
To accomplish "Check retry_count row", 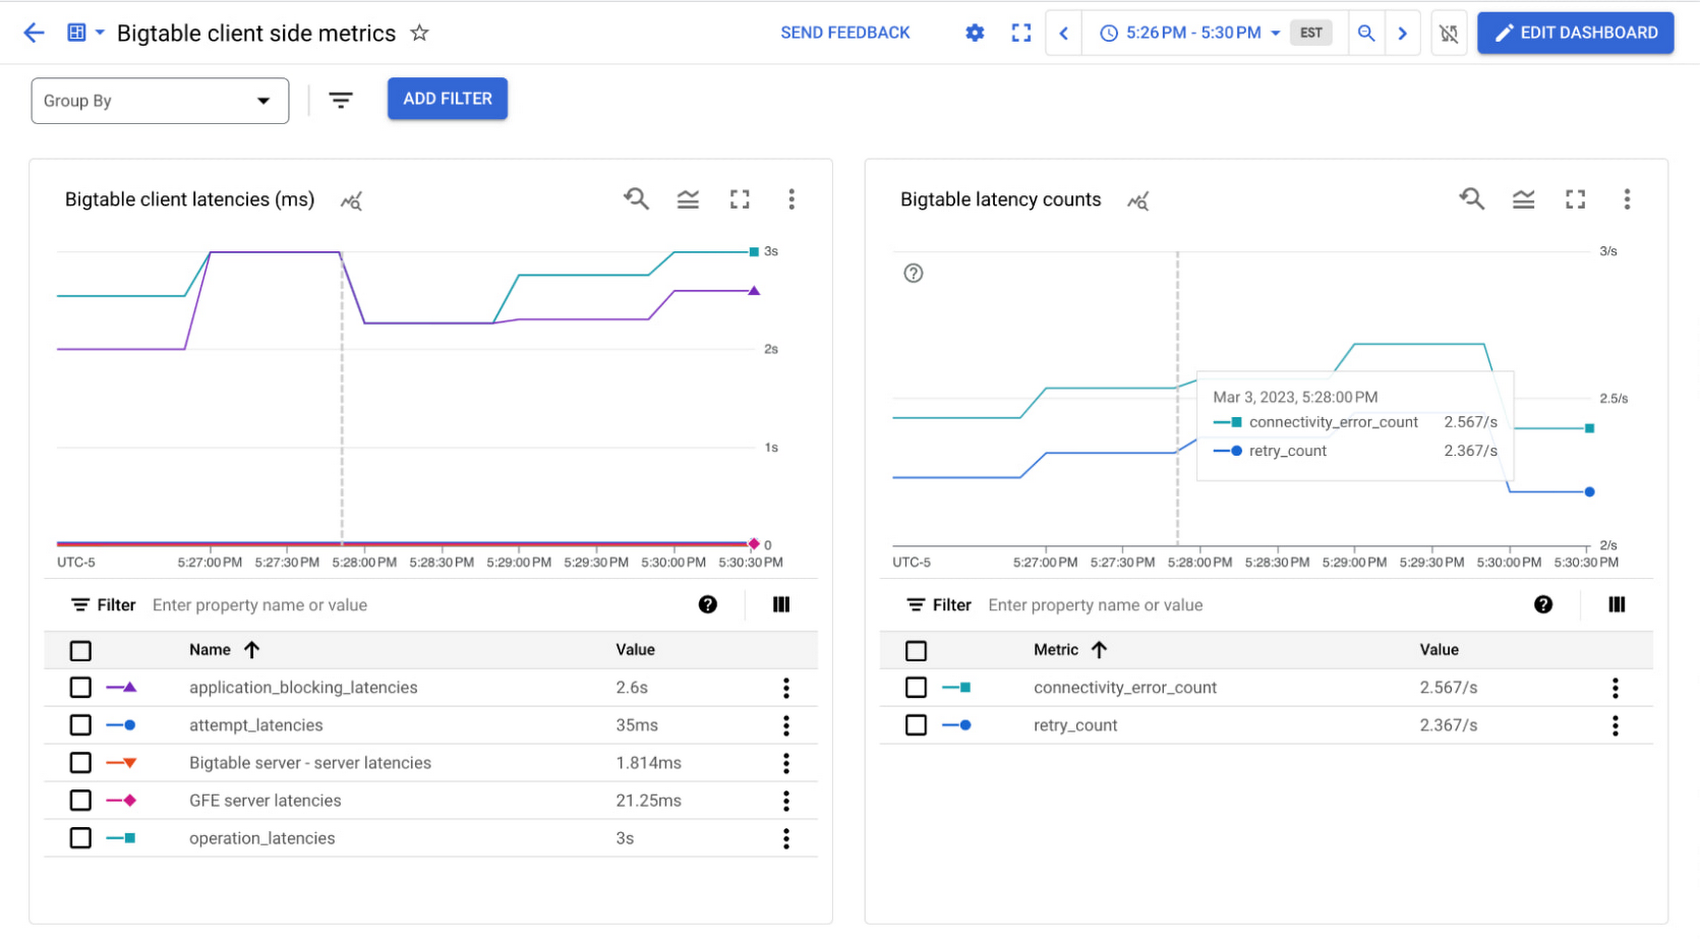I will point(916,726).
